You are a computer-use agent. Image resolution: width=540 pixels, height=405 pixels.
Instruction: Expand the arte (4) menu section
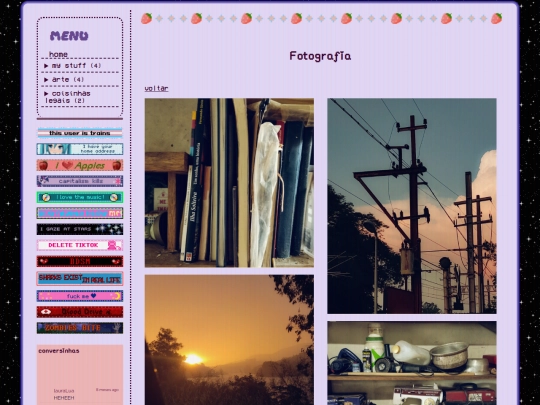(64, 80)
